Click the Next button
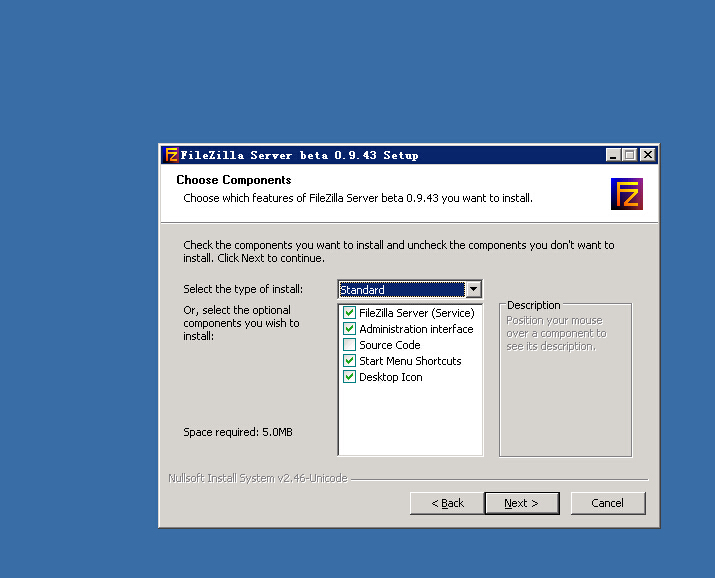Viewport: 715px width, 578px height. [522, 503]
